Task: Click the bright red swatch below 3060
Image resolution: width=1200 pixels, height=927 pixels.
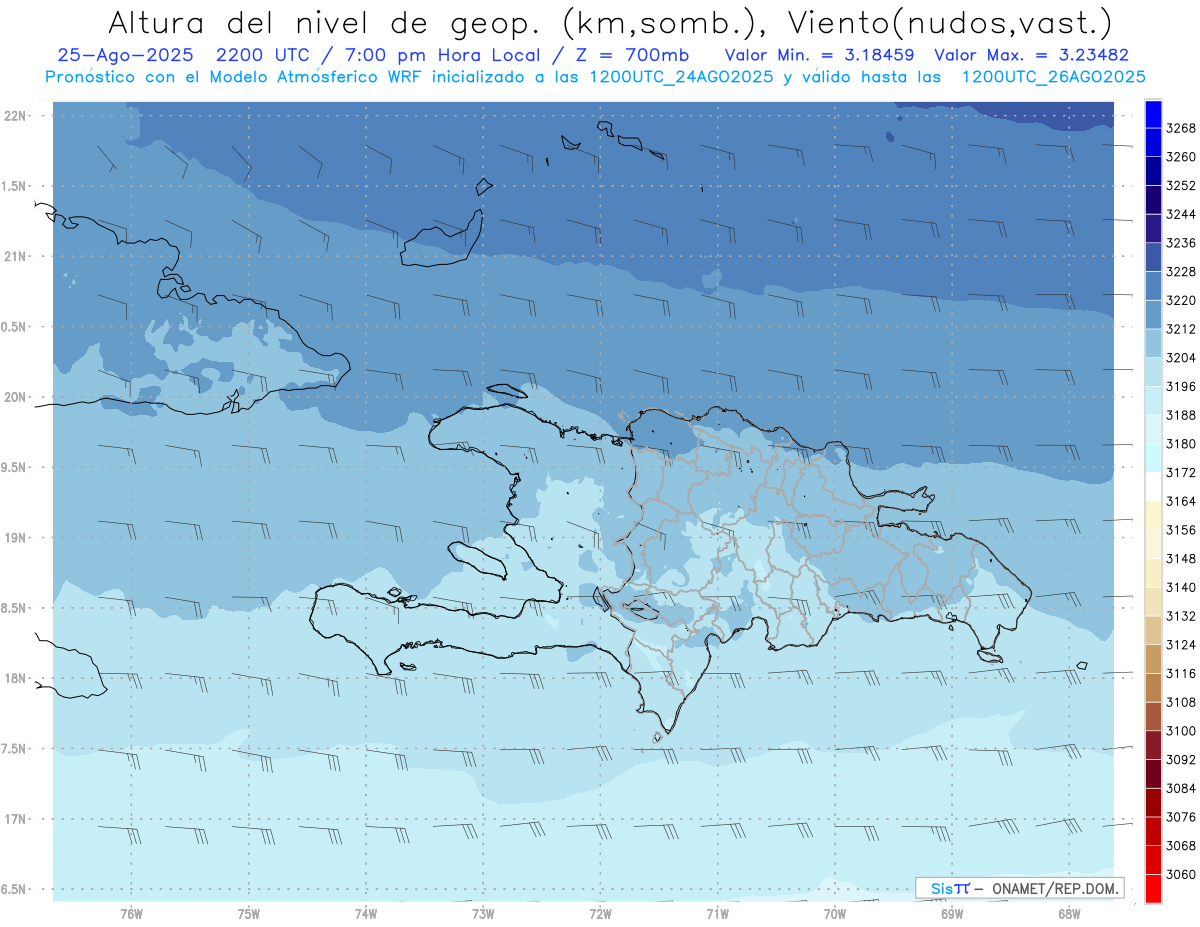Action: pos(1153,889)
